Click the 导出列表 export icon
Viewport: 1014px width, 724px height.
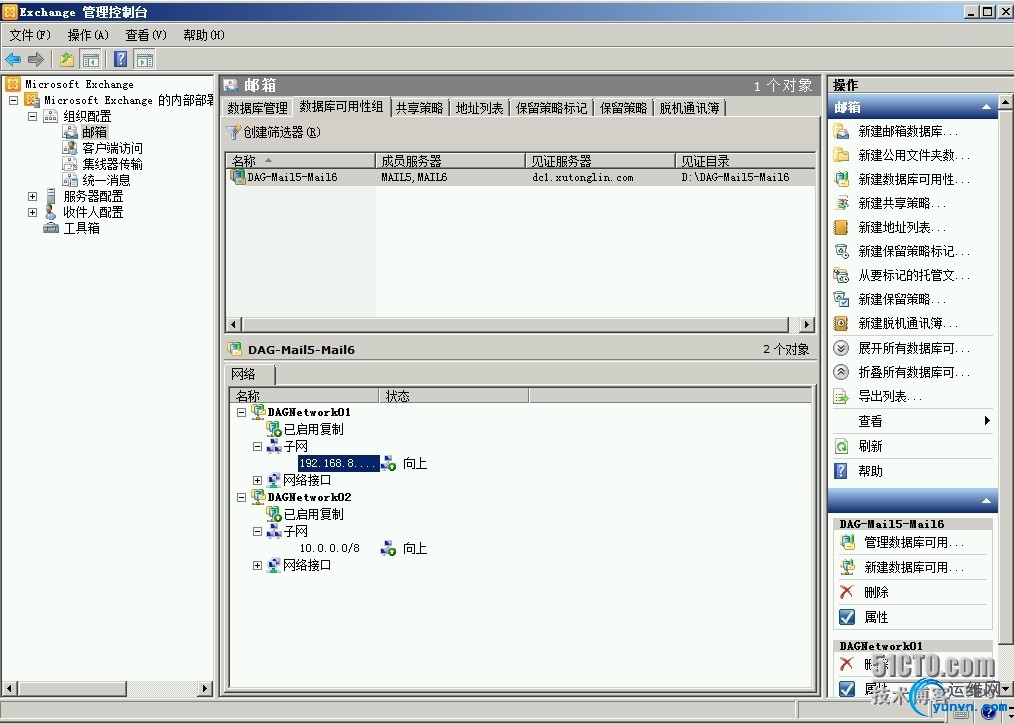tap(841, 396)
